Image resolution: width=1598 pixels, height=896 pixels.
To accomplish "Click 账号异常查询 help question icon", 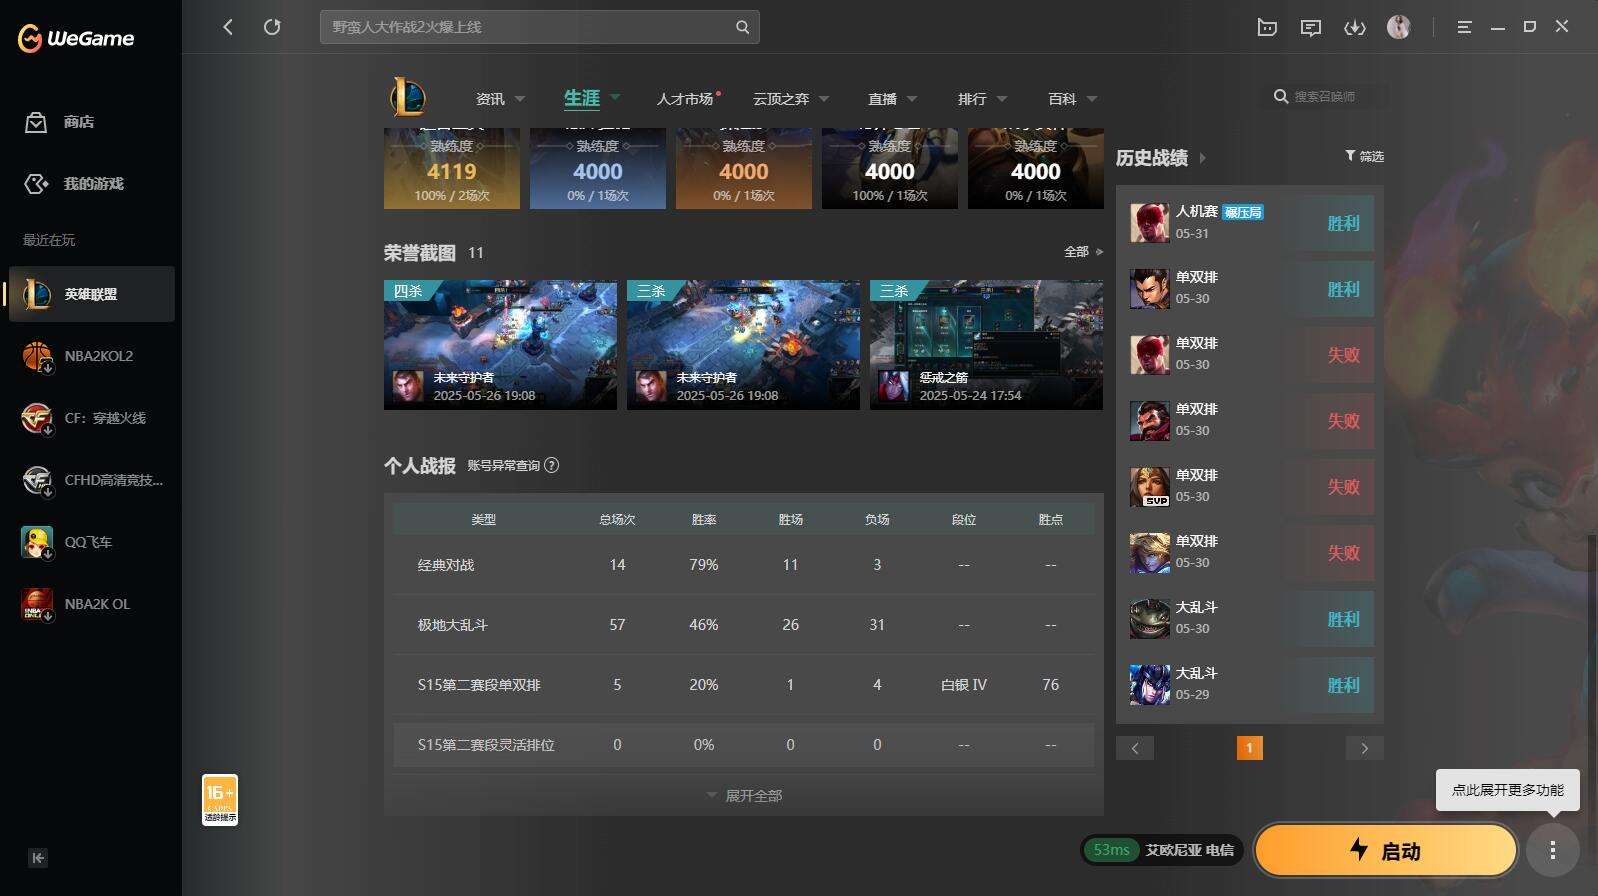I will pos(552,465).
